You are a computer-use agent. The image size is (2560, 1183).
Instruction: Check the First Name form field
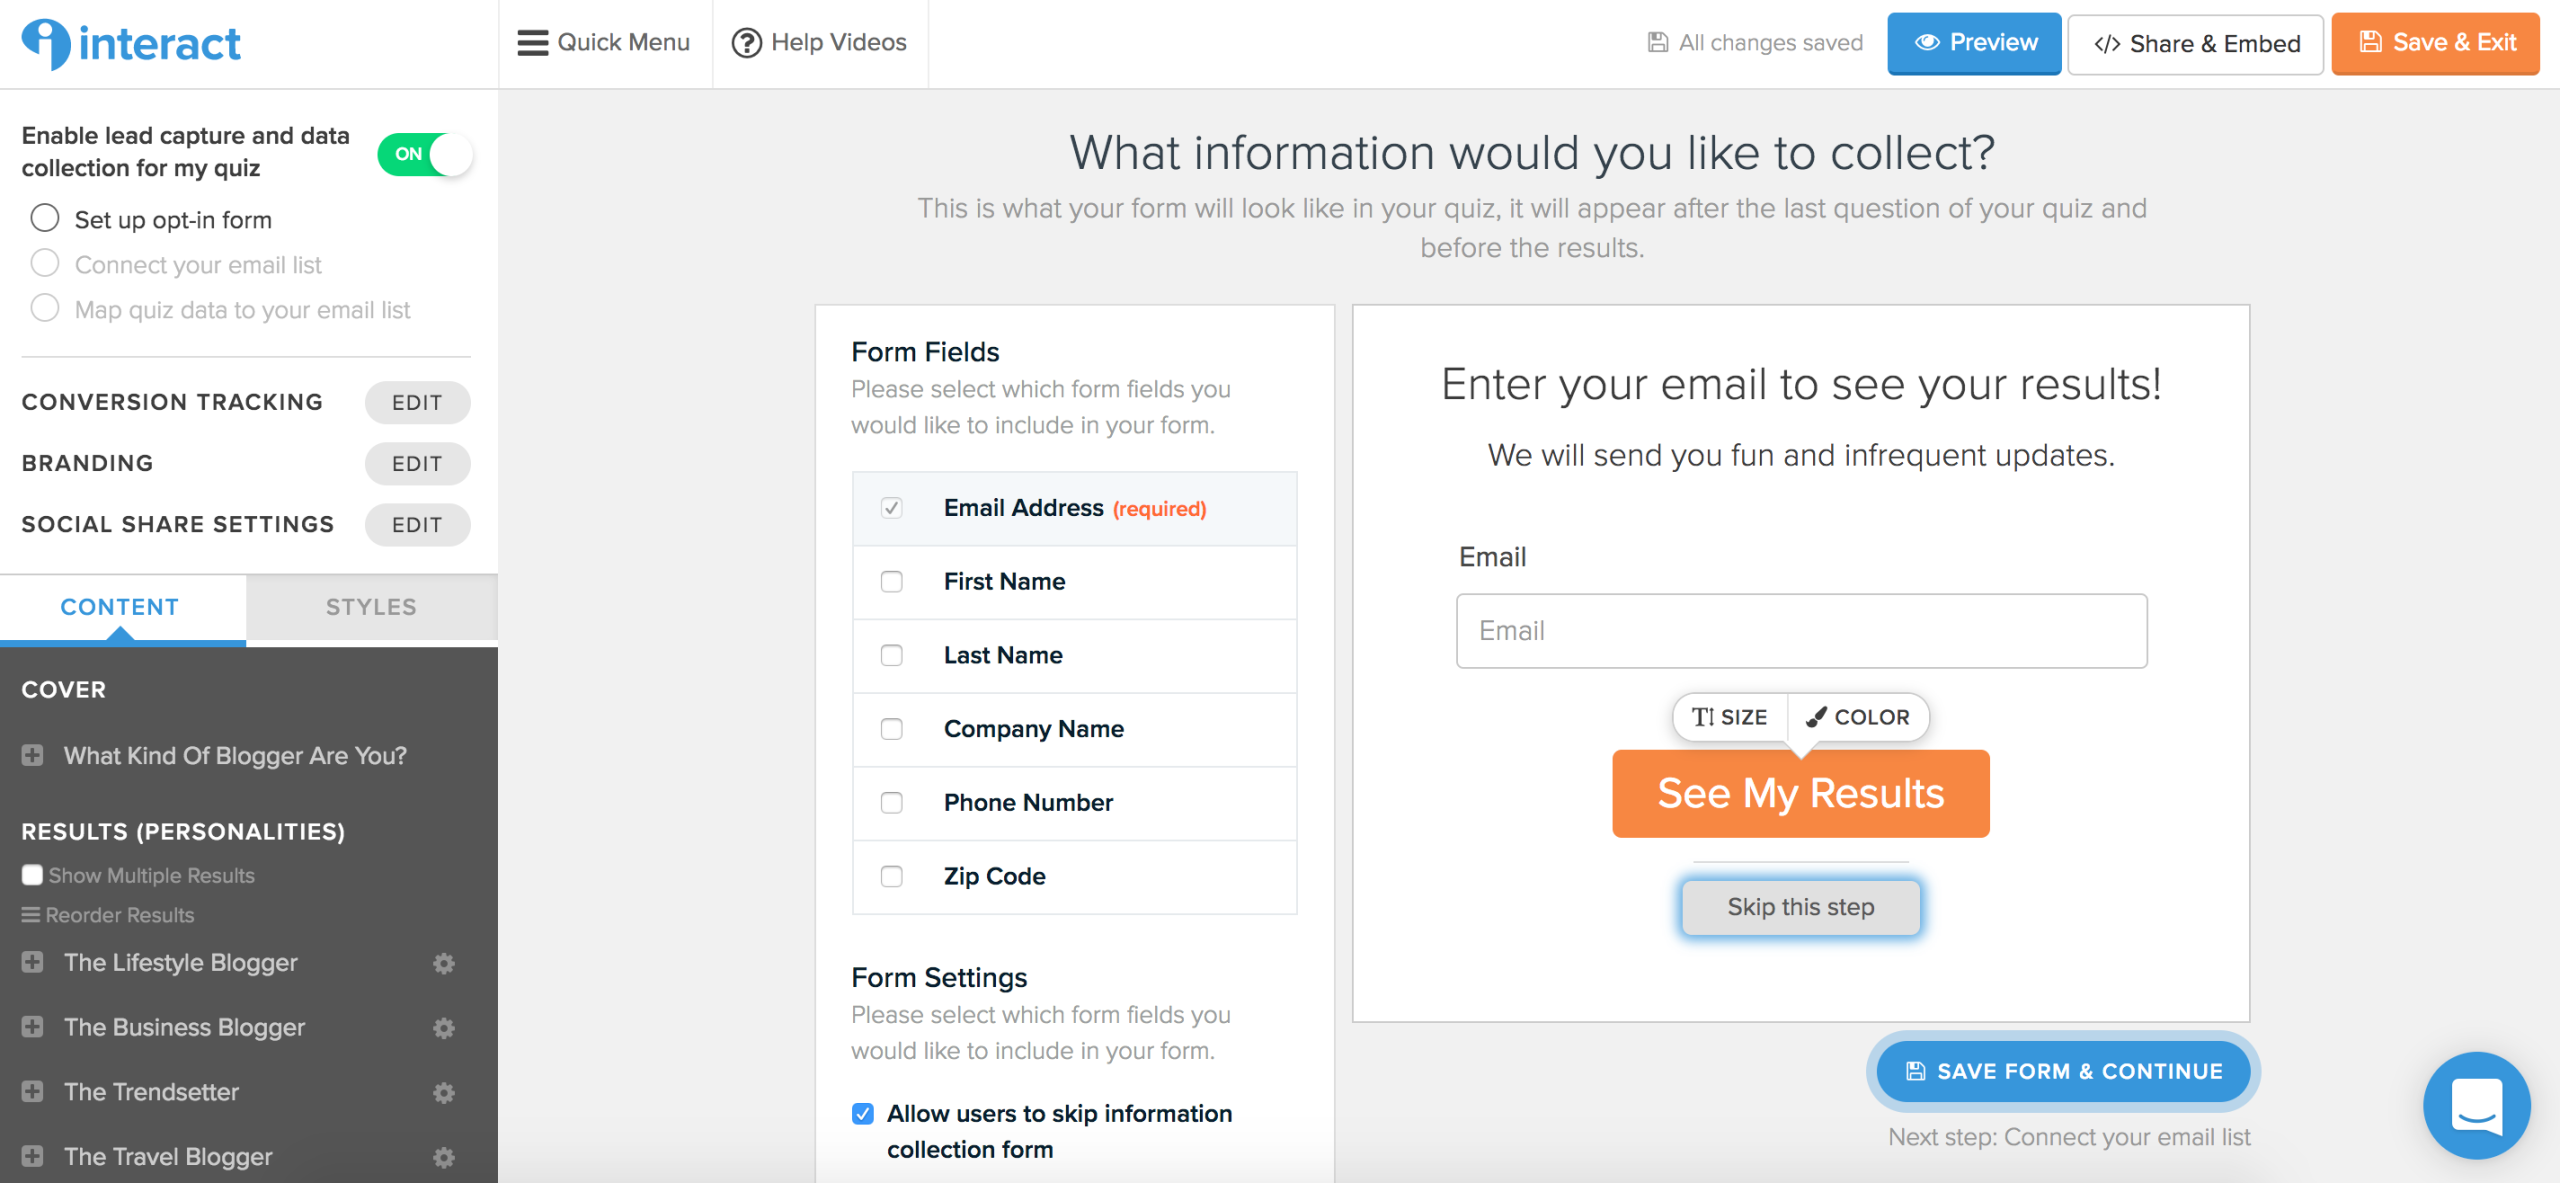[x=891, y=582]
